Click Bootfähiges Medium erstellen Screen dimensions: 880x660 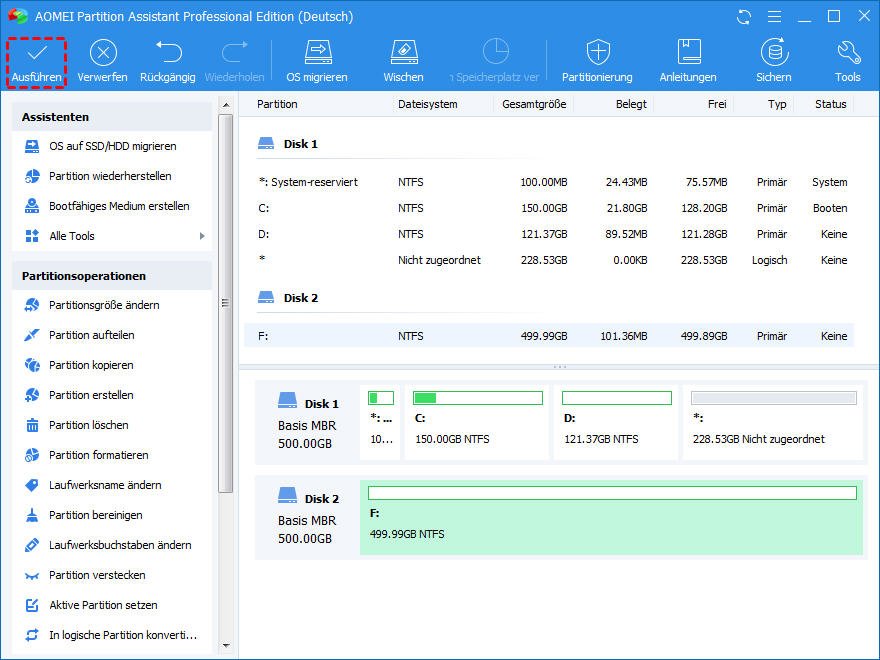tap(119, 206)
